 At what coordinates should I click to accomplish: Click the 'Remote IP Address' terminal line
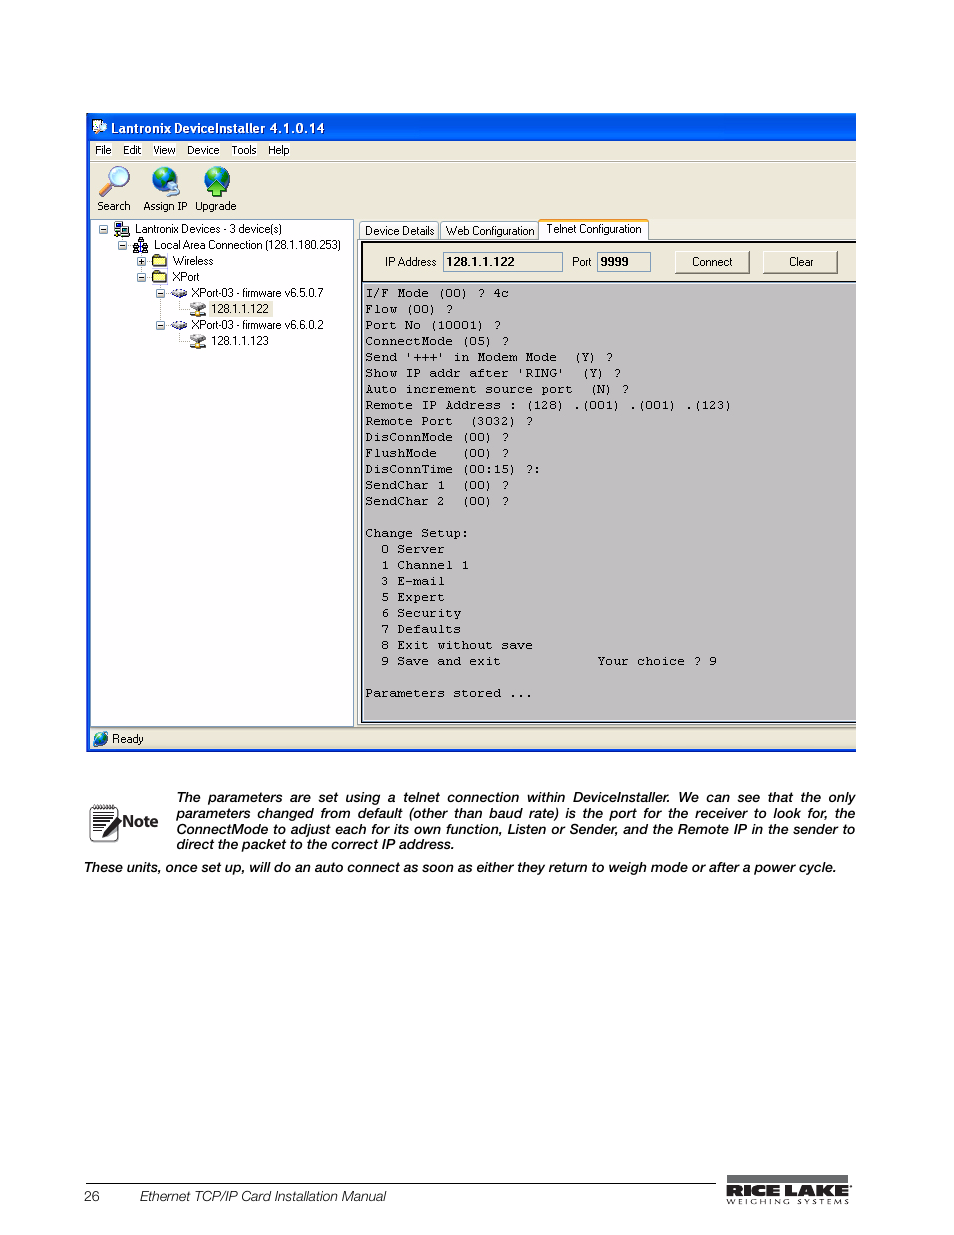(x=548, y=405)
